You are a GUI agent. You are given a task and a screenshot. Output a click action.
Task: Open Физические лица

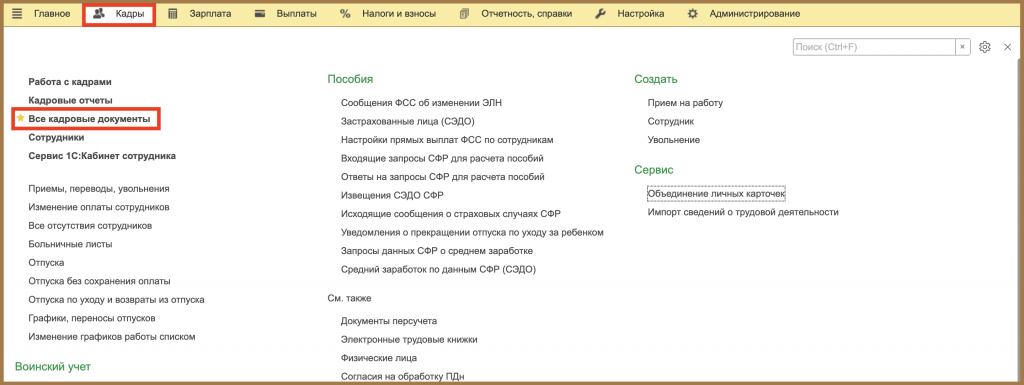(x=379, y=358)
